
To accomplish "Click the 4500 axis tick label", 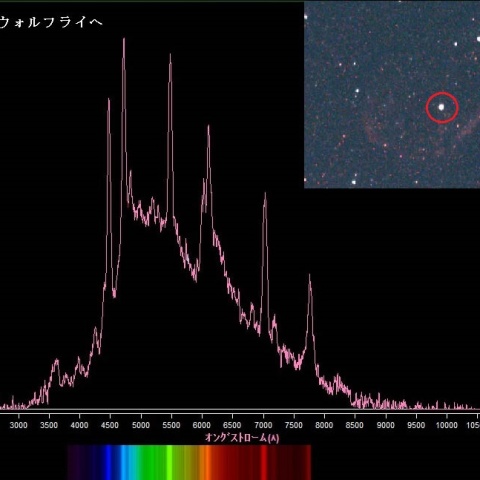I will 110,425.
